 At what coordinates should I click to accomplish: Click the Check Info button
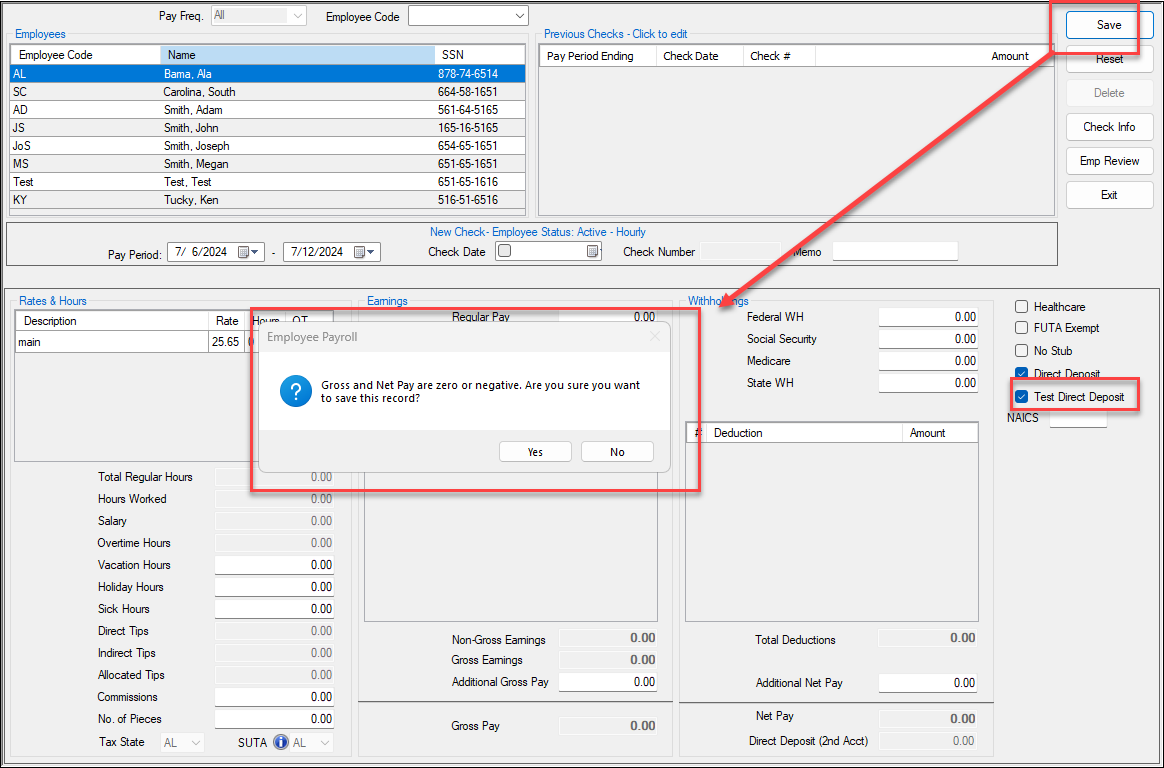click(x=1108, y=127)
